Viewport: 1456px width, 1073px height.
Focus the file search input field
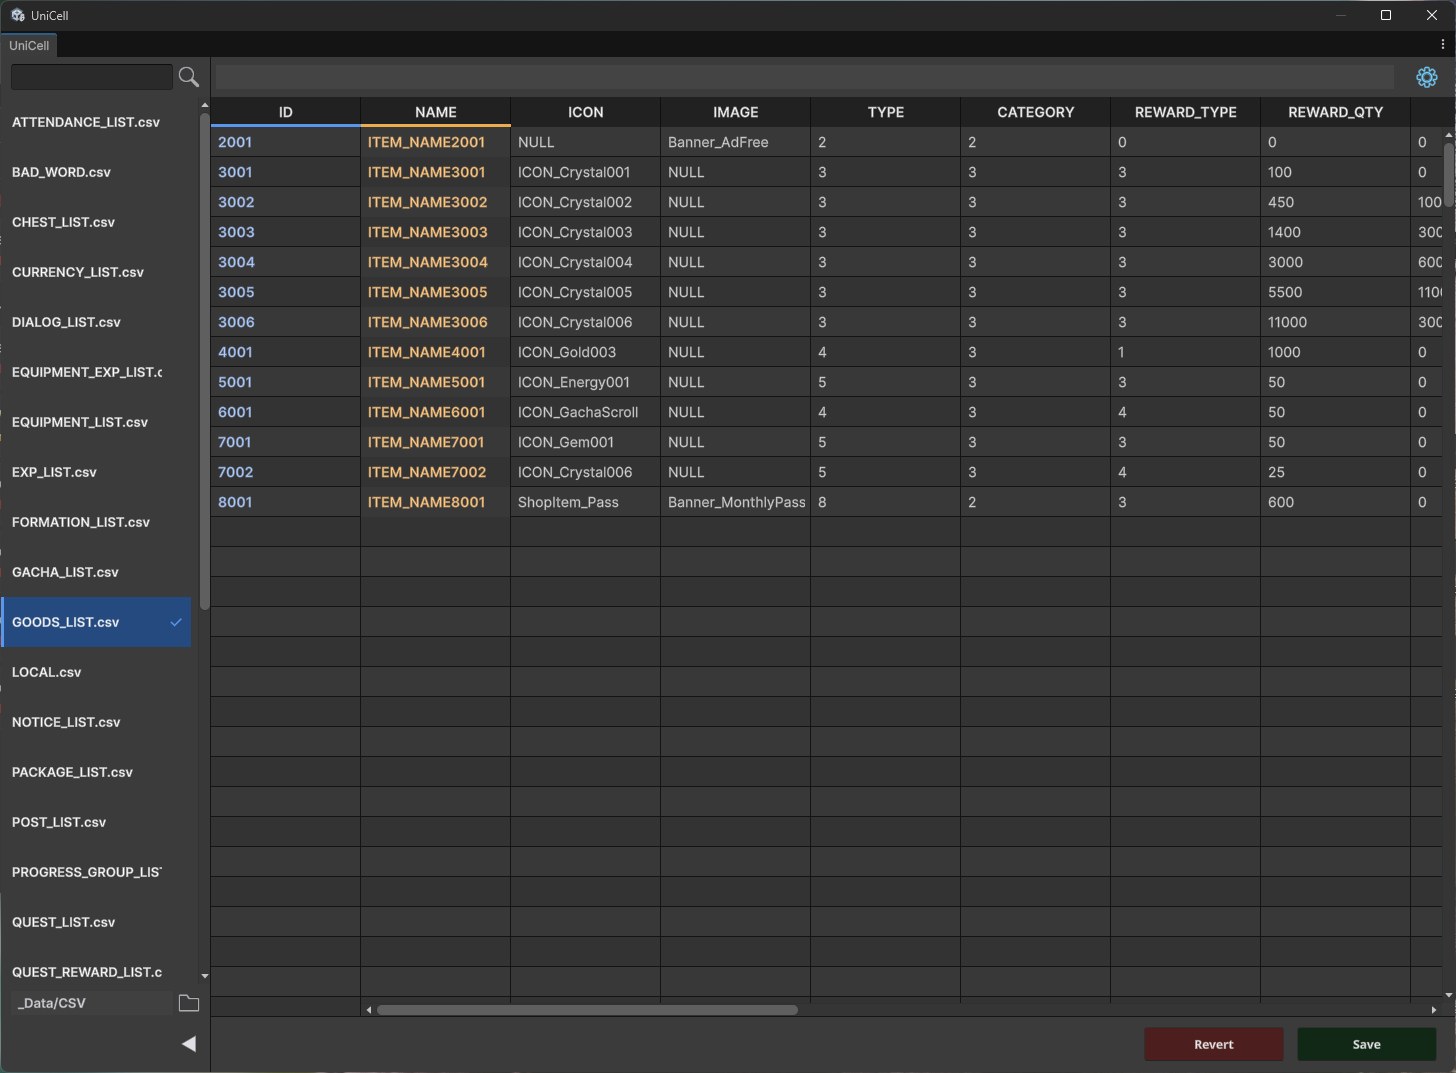click(x=91, y=77)
